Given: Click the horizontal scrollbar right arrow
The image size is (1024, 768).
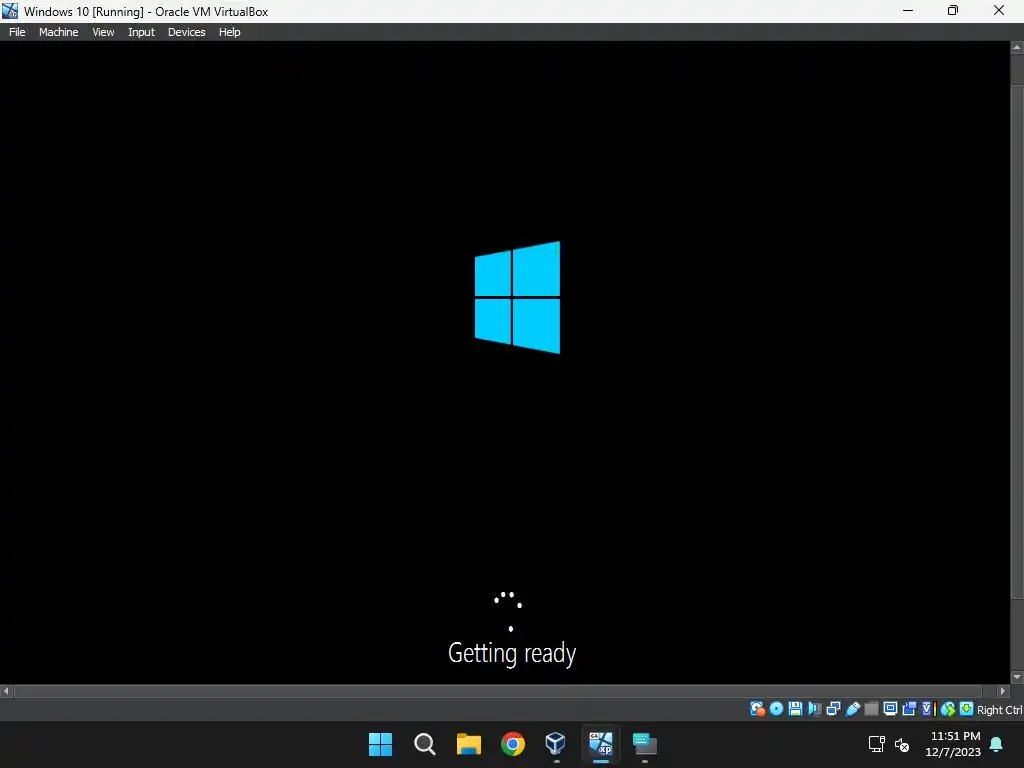Looking at the screenshot, I should pos(1003,691).
